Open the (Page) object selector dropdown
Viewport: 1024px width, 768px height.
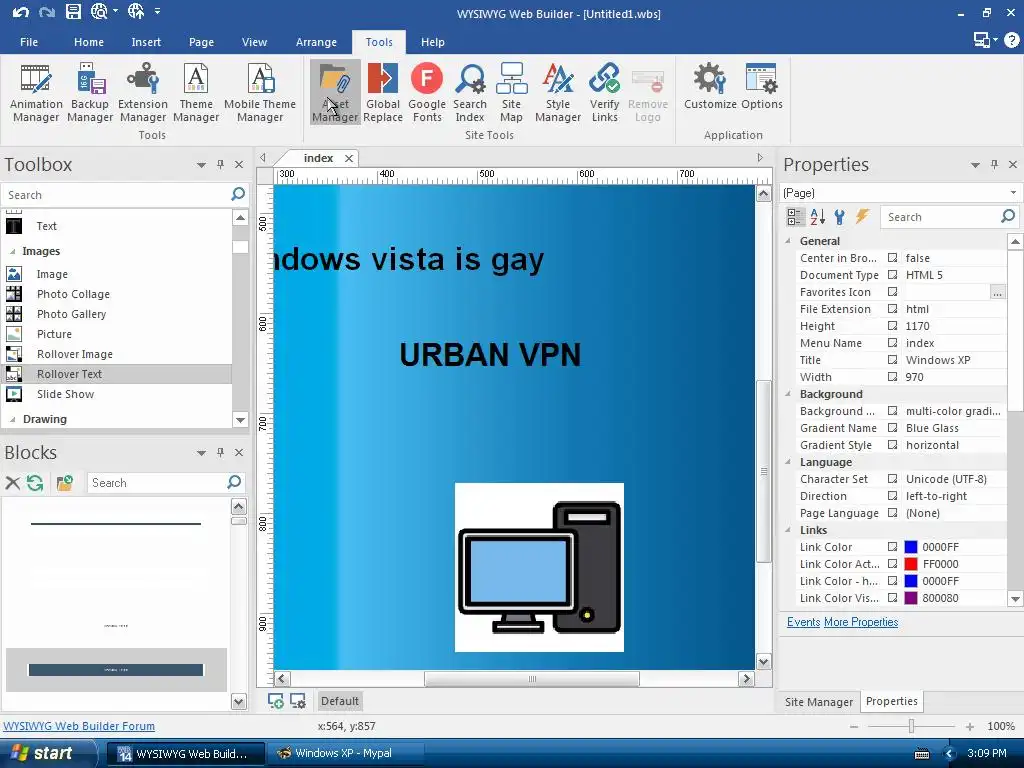(1013, 193)
